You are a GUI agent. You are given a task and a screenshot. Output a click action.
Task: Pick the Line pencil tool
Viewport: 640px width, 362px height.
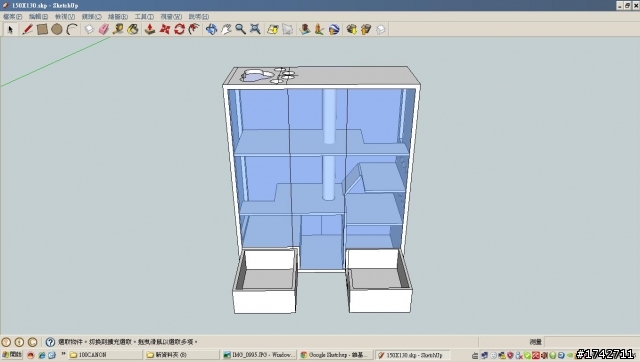(x=27, y=29)
